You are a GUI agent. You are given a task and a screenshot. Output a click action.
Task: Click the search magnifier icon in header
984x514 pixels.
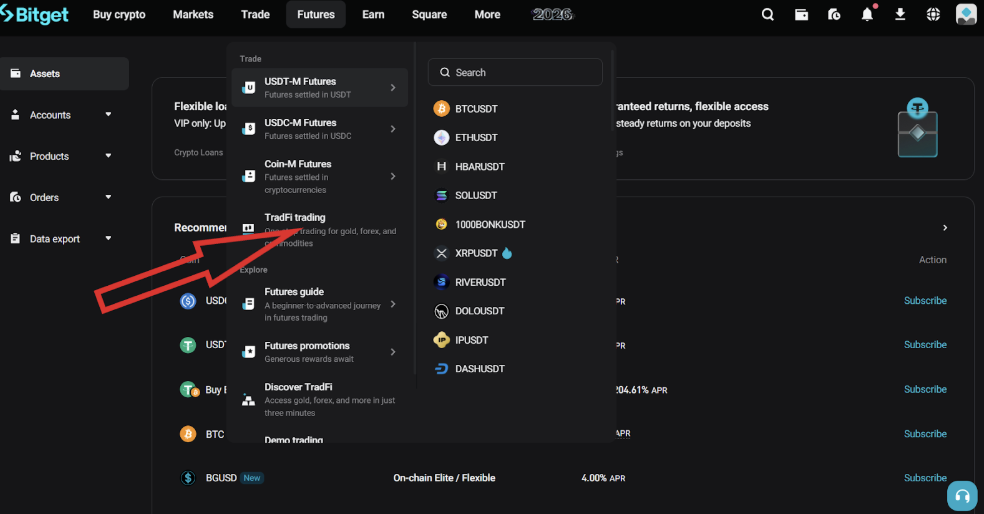tap(768, 15)
